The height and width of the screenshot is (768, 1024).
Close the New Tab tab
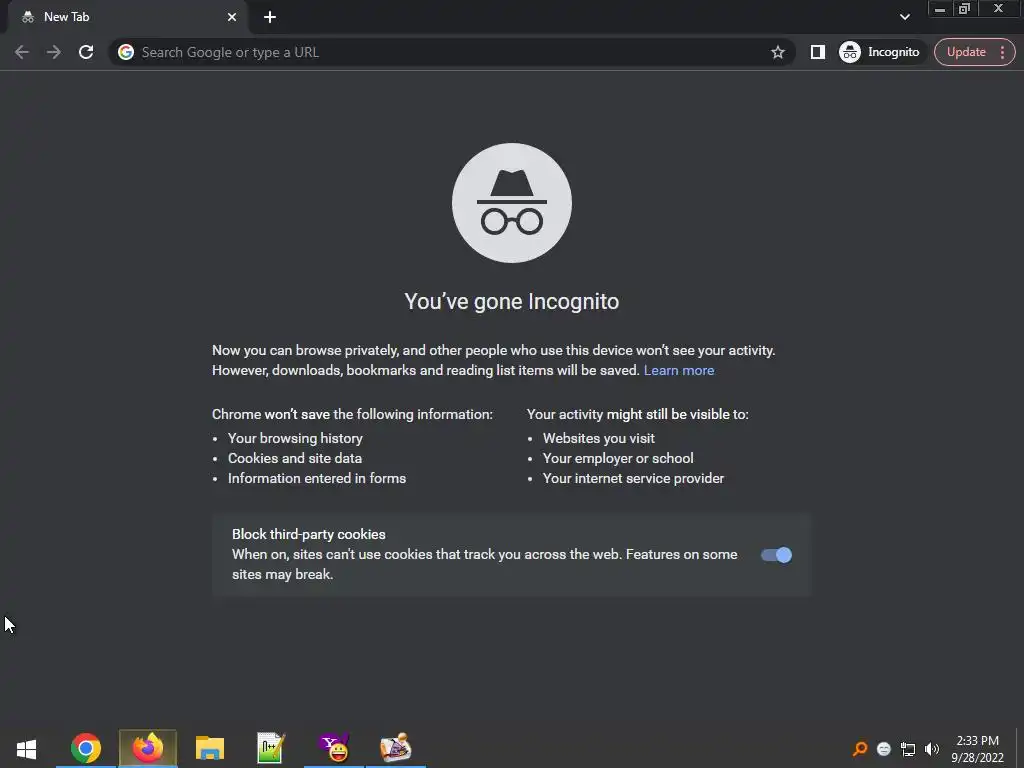point(232,17)
